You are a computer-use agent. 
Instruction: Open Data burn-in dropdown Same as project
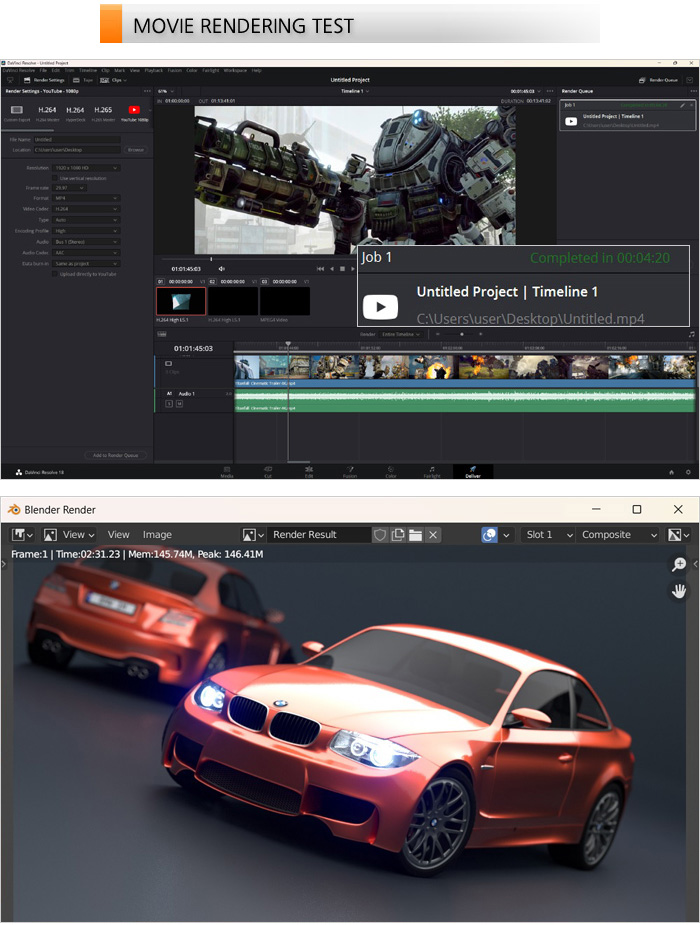86,263
